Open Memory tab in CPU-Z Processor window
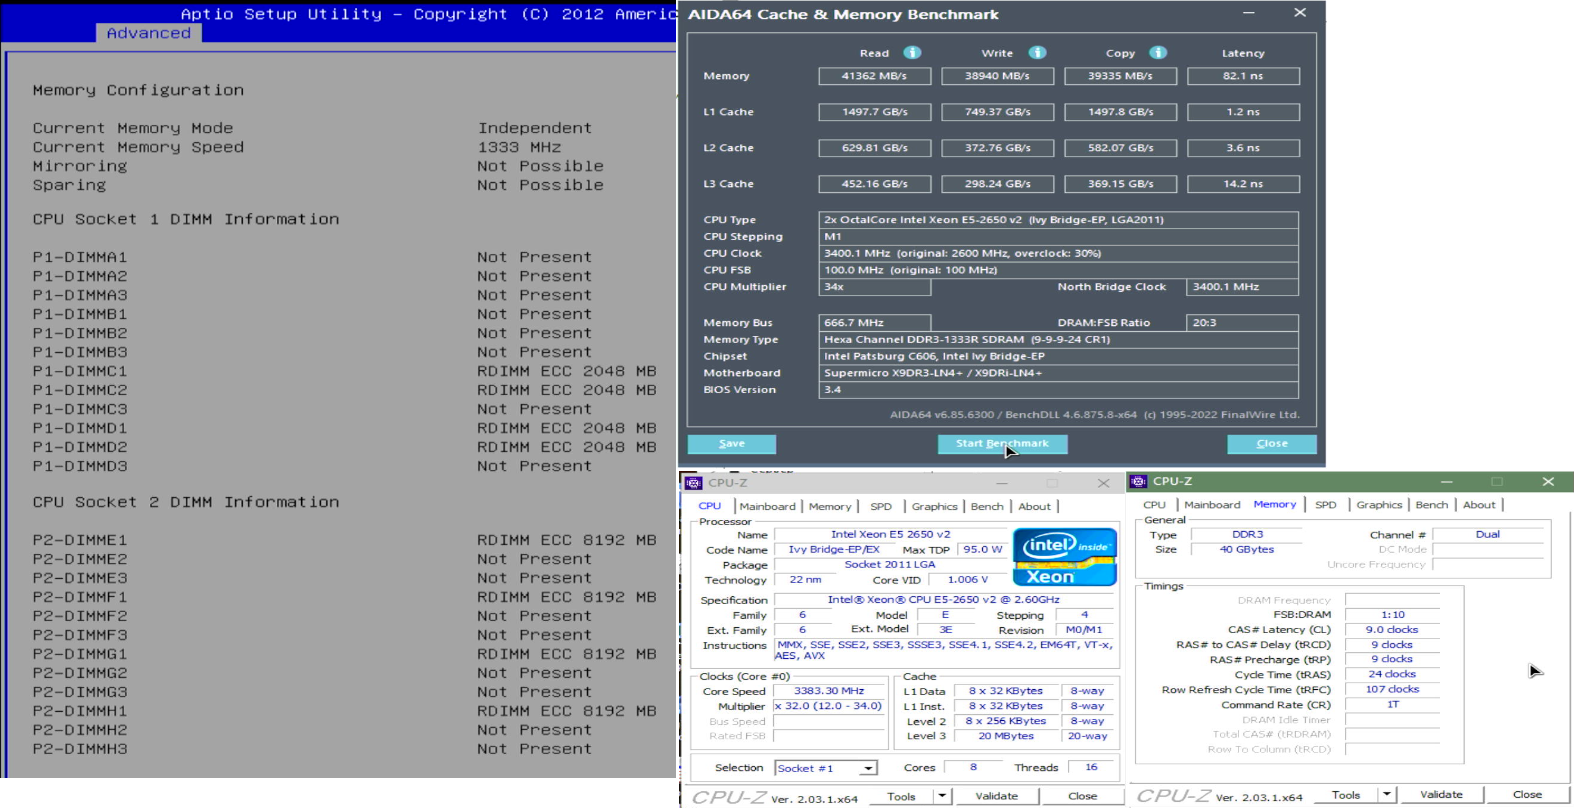 830,507
